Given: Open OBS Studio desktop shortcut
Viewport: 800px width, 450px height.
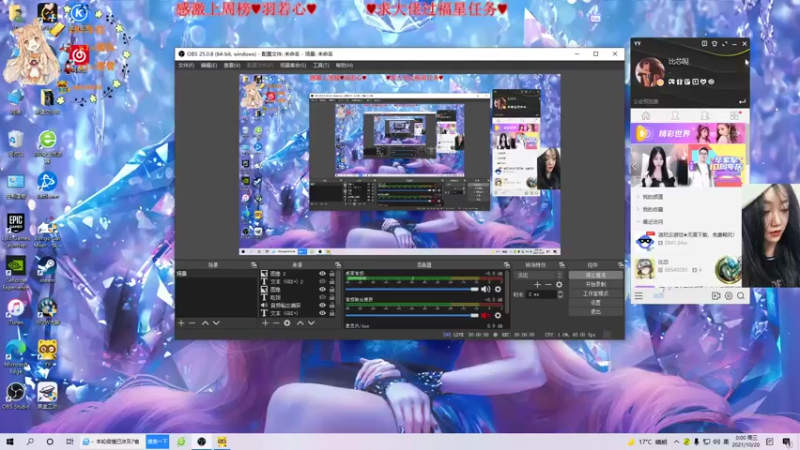Looking at the screenshot, I should click(16, 396).
